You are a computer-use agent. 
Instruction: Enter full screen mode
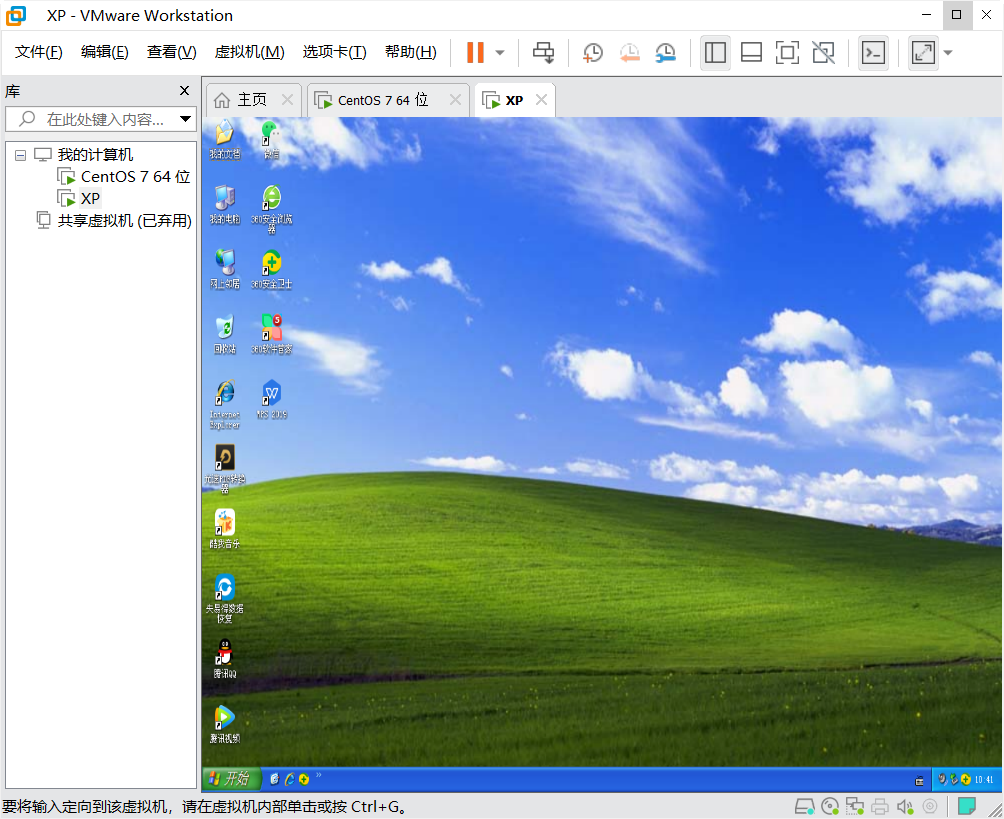(x=787, y=53)
